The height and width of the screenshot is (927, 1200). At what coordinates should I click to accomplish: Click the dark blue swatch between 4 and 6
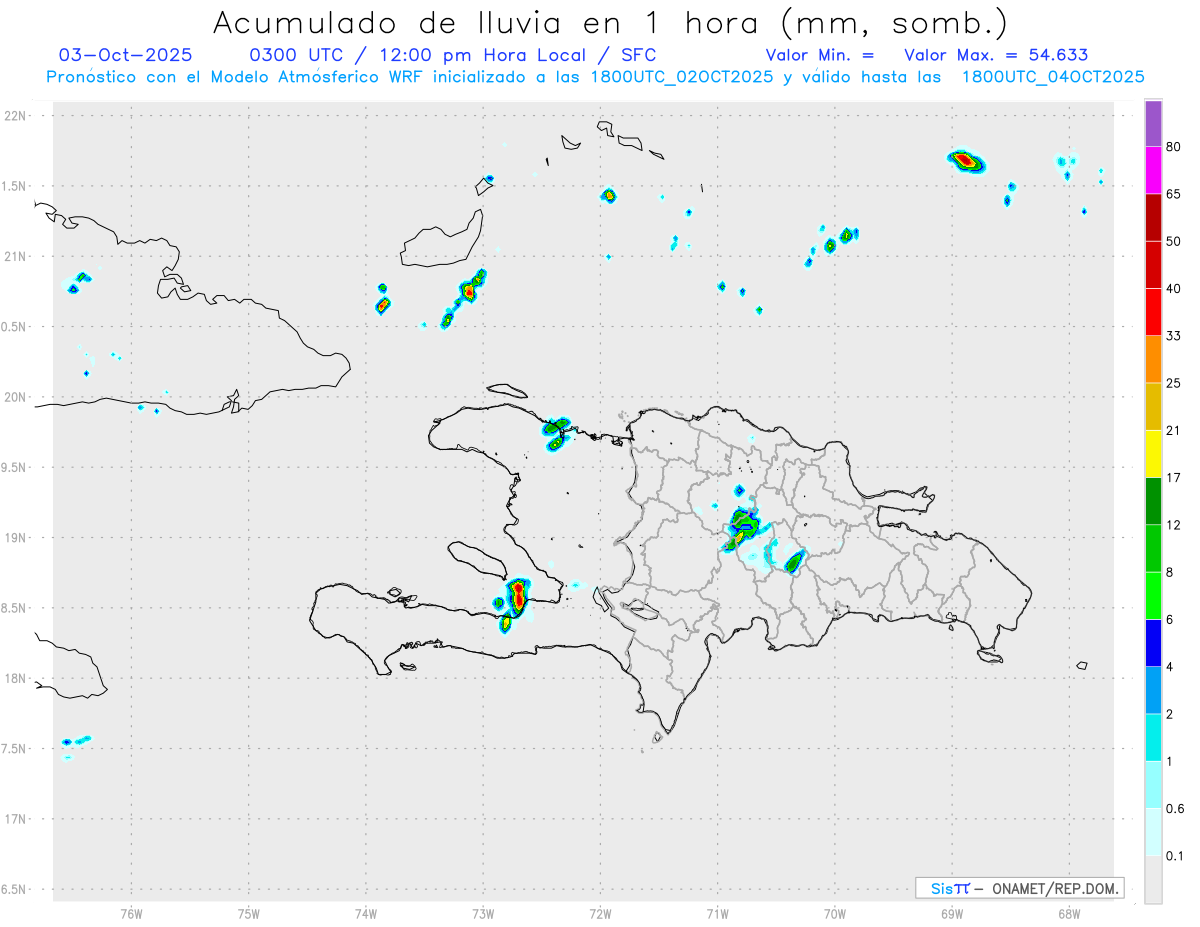(1153, 642)
